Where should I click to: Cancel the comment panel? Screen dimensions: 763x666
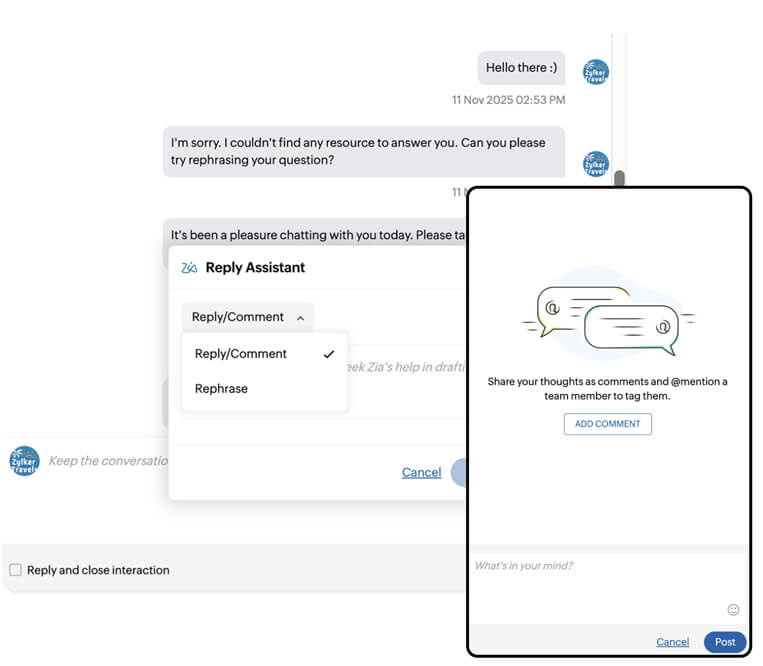(x=672, y=642)
